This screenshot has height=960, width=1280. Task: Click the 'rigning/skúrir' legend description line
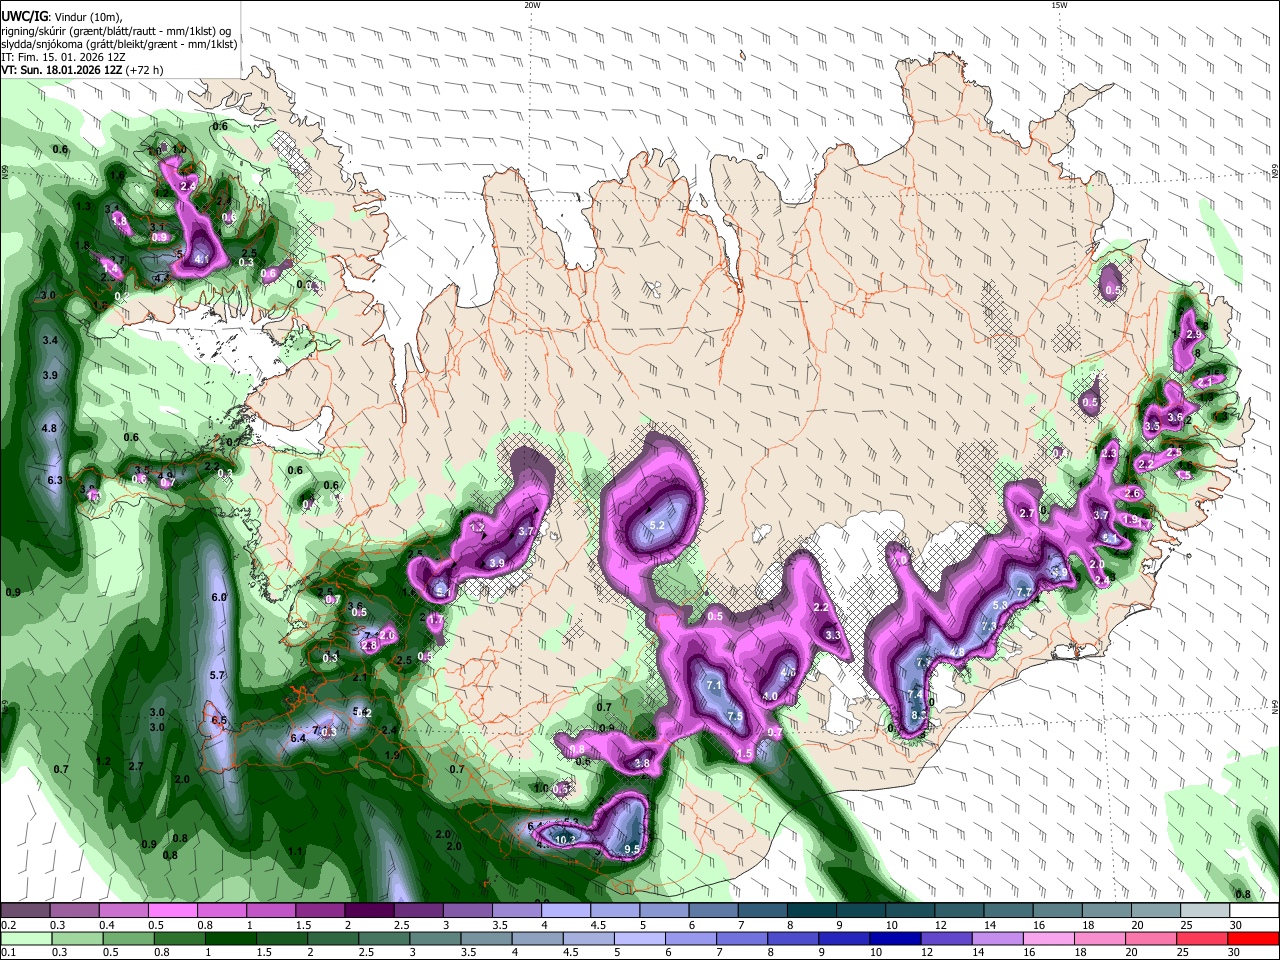116,30
